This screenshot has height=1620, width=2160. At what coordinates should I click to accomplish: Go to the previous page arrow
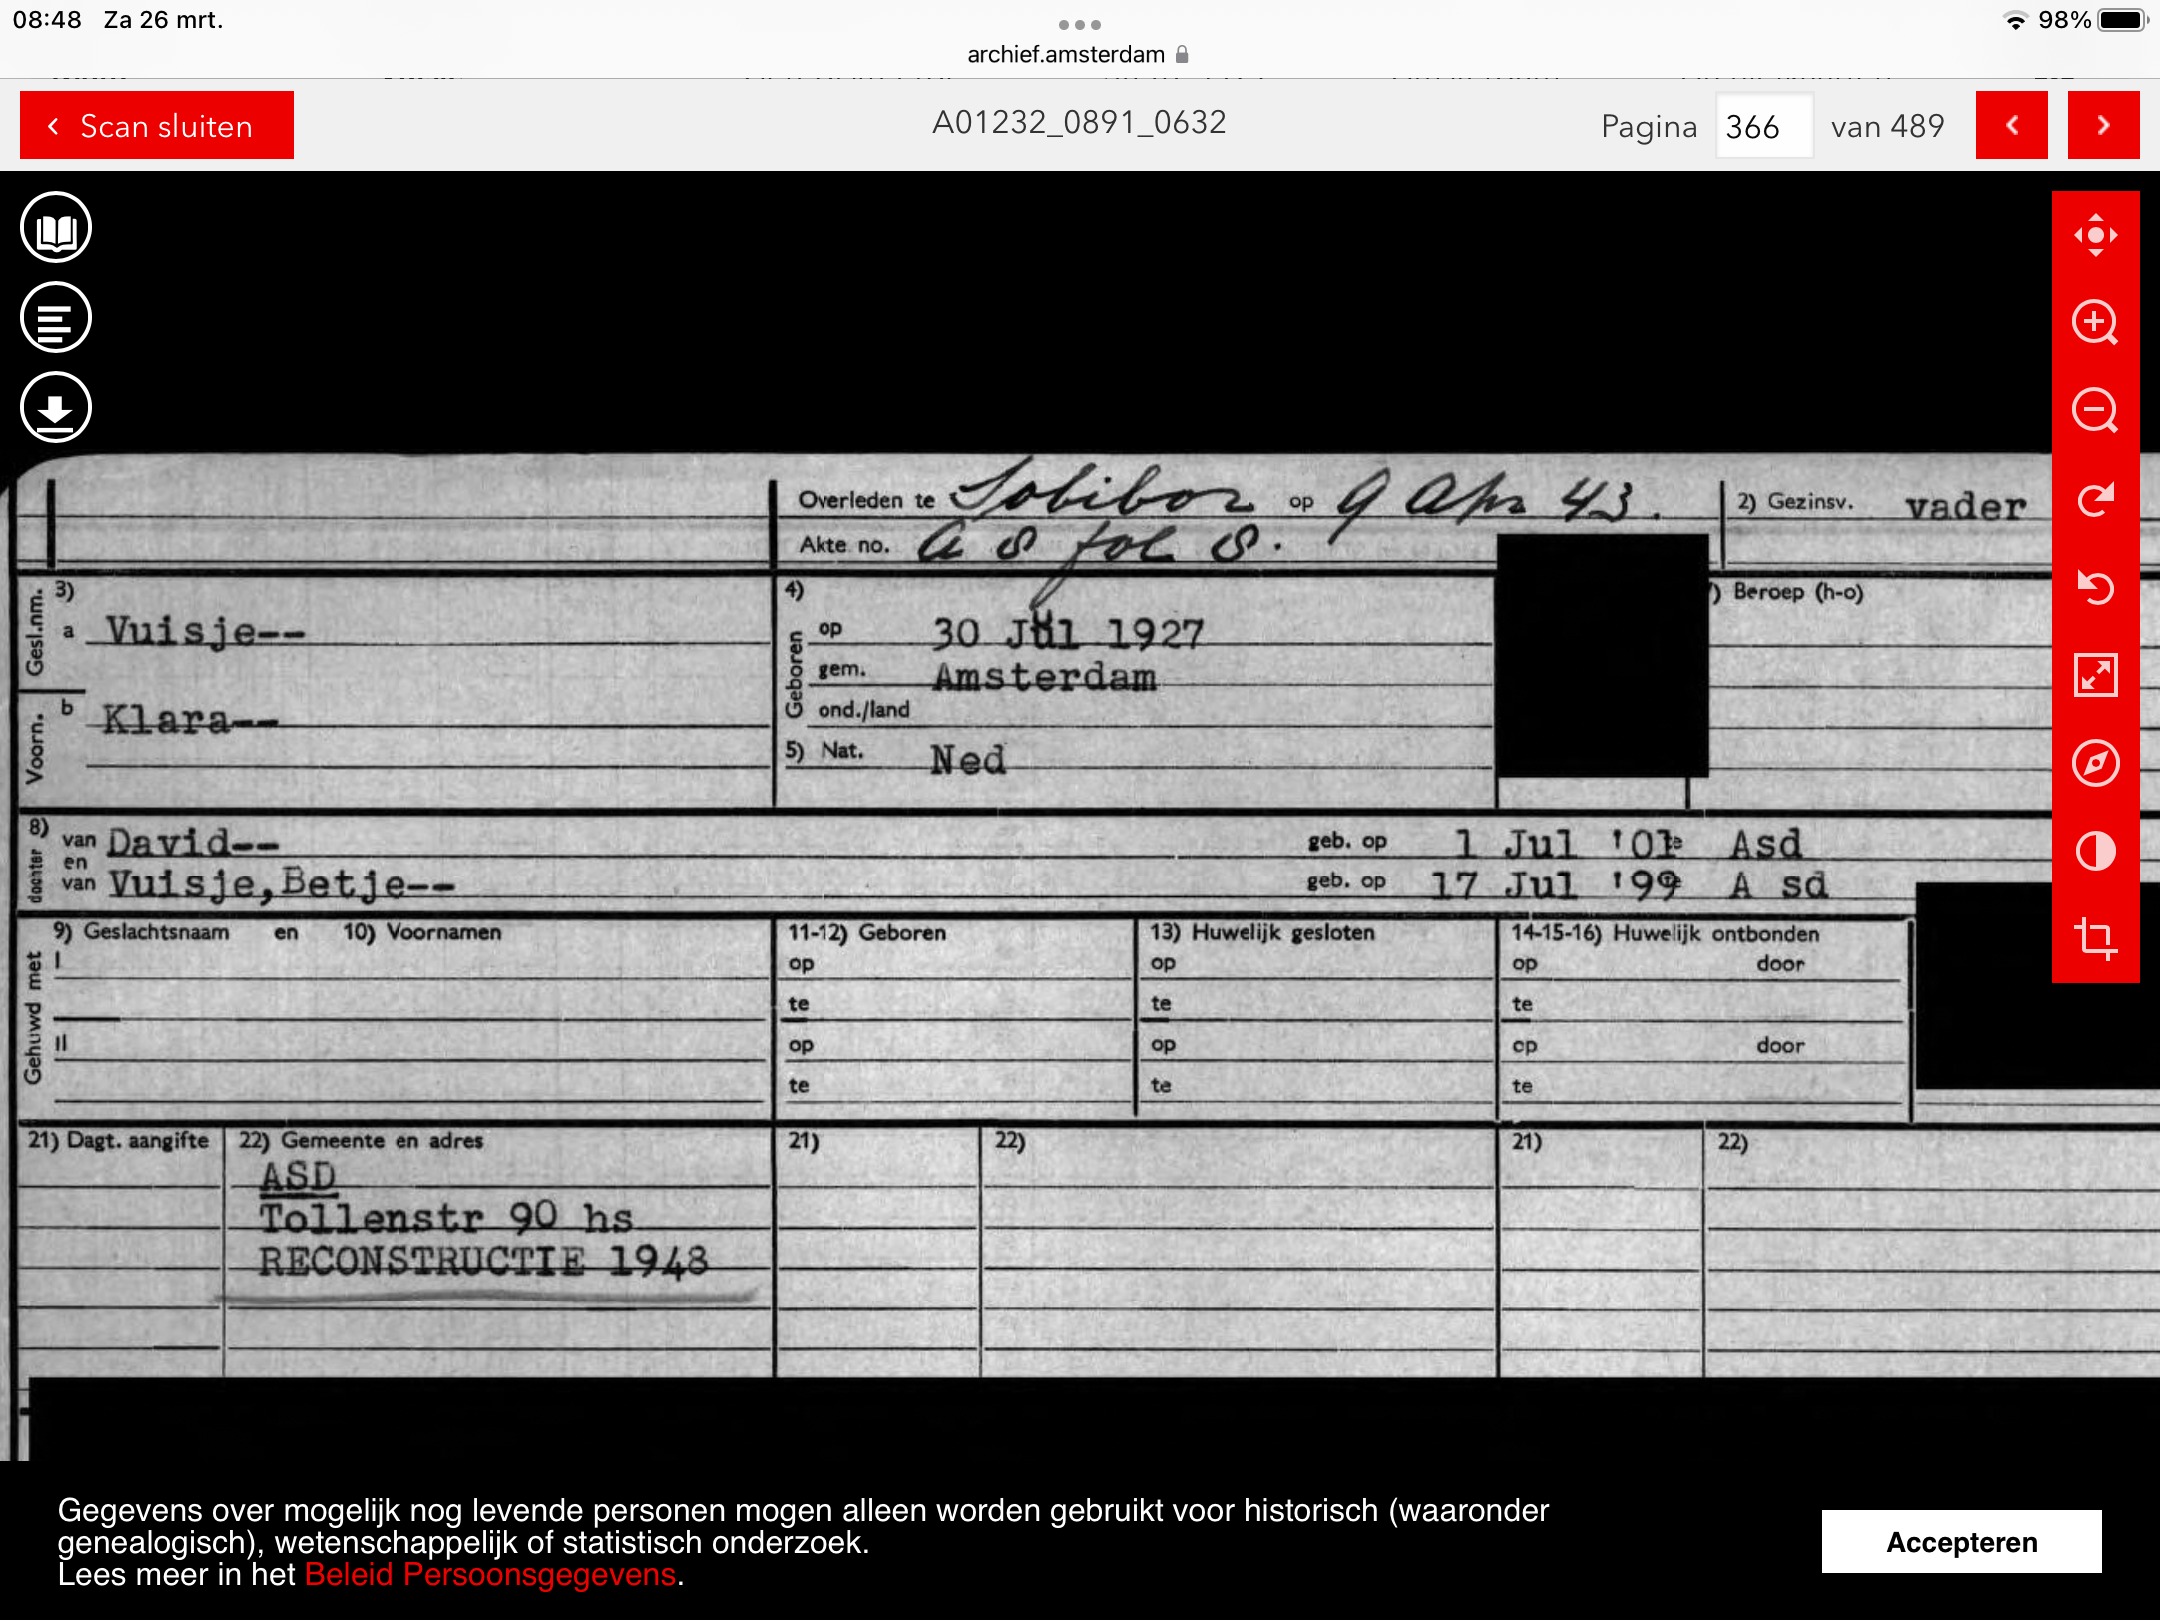[2011, 125]
